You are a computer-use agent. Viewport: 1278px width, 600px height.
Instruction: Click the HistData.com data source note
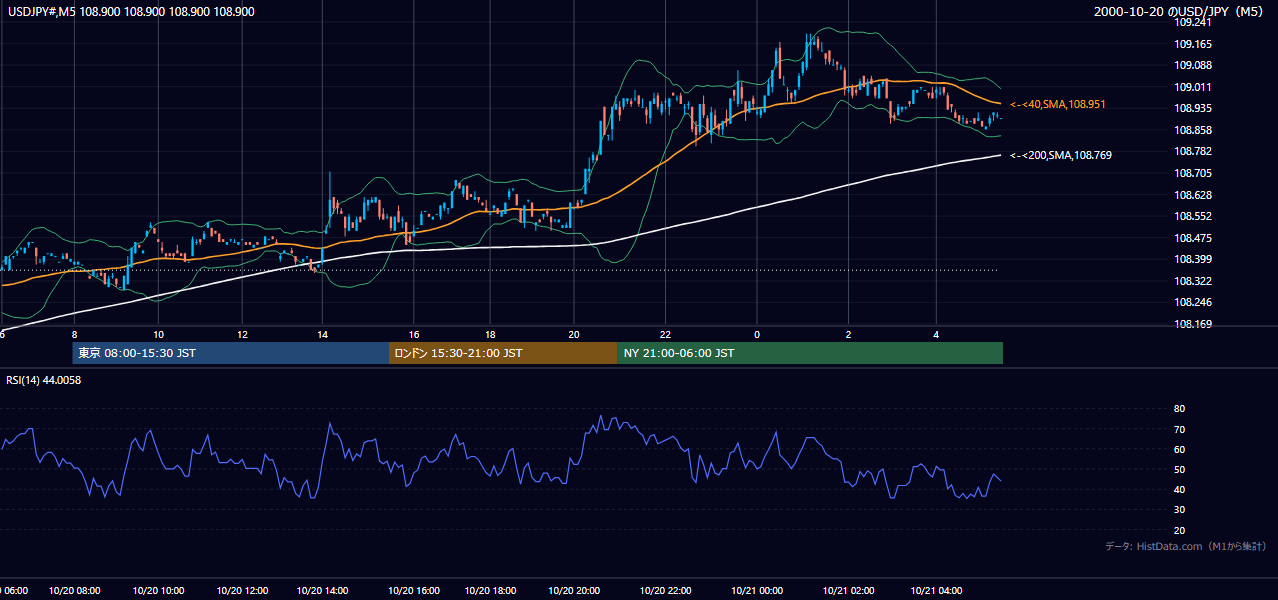pos(1186,546)
